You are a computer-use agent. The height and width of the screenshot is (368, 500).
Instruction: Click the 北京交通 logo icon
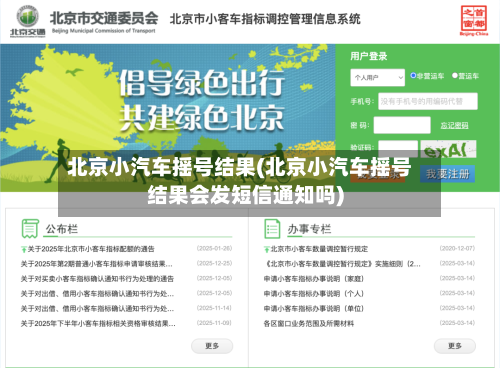pos(27,21)
